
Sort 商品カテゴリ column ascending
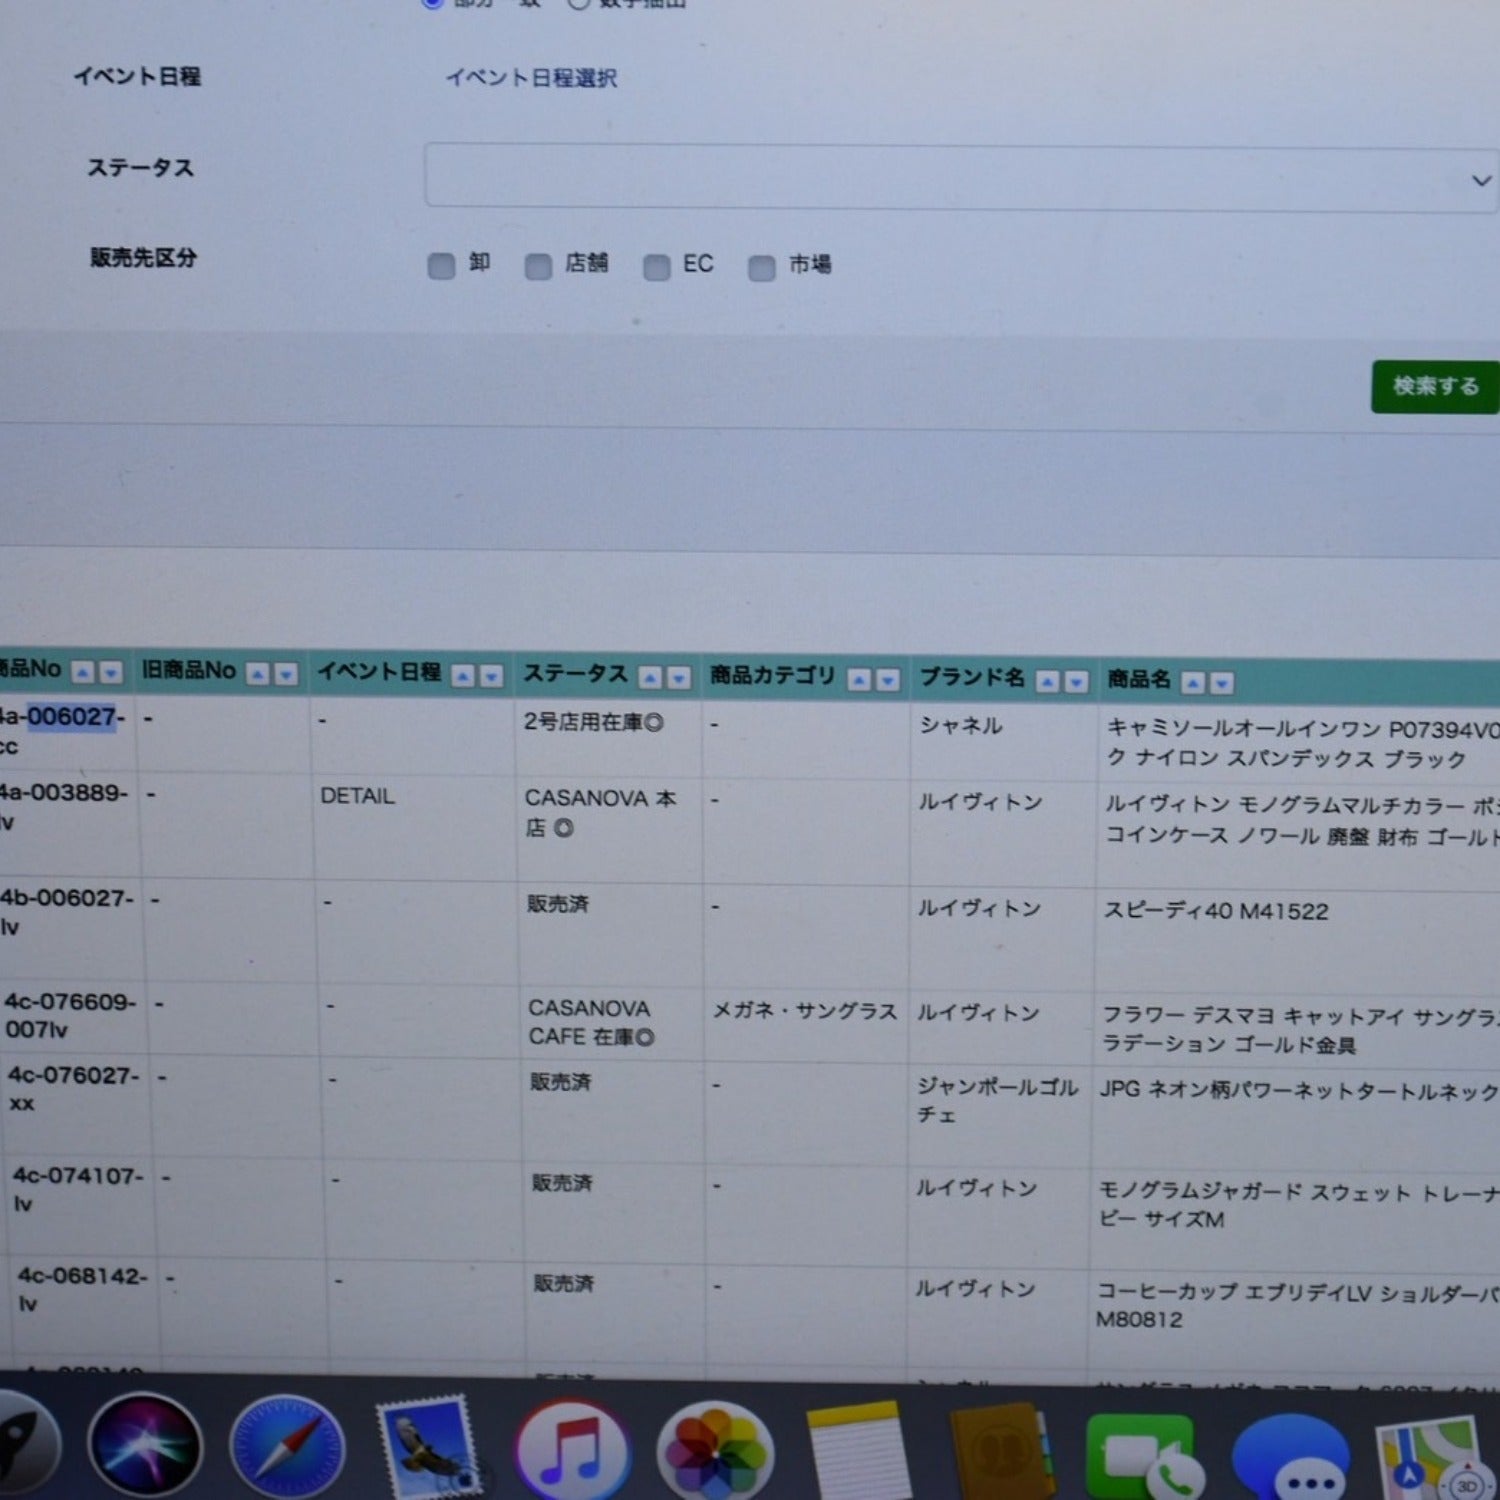coord(859,680)
